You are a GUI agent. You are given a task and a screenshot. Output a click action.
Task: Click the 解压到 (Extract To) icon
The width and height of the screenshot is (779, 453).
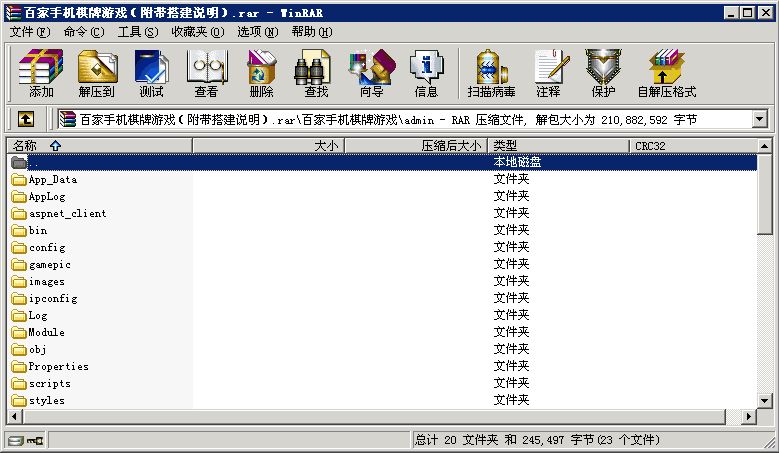96,75
